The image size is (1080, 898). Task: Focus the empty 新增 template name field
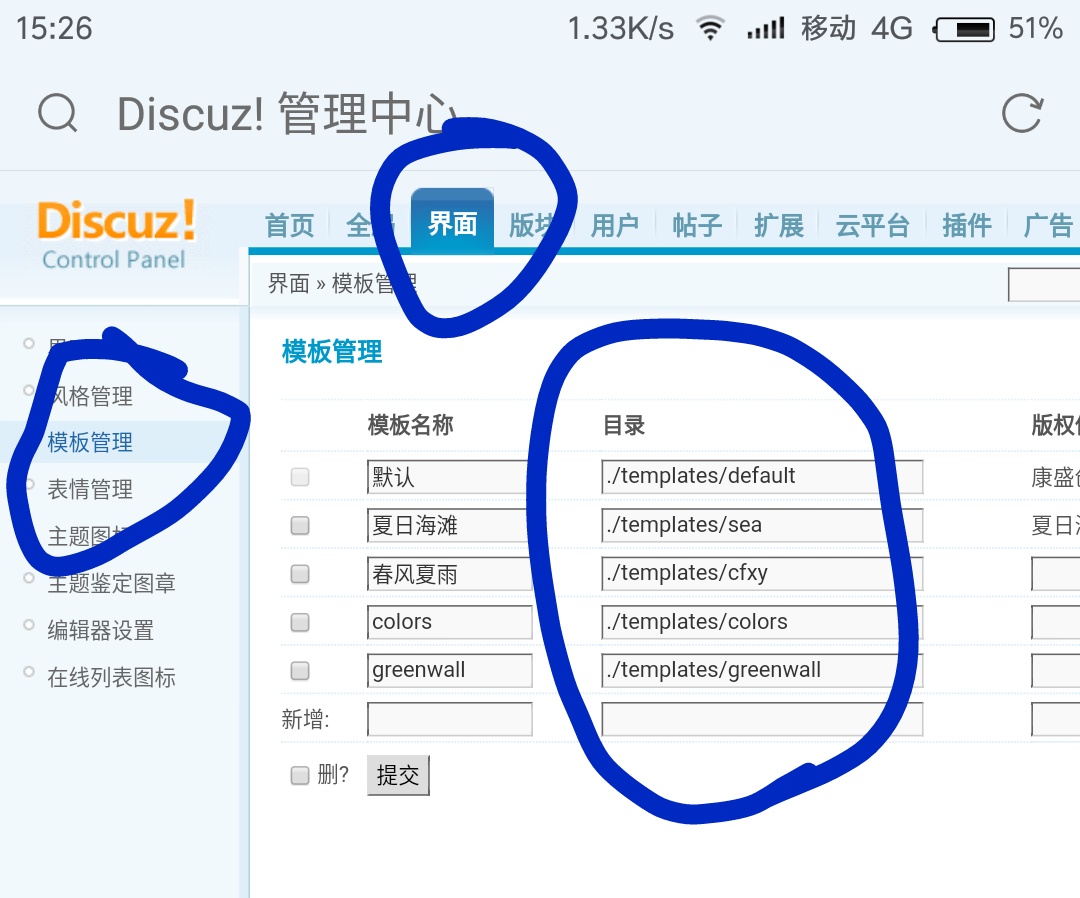tap(449, 719)
